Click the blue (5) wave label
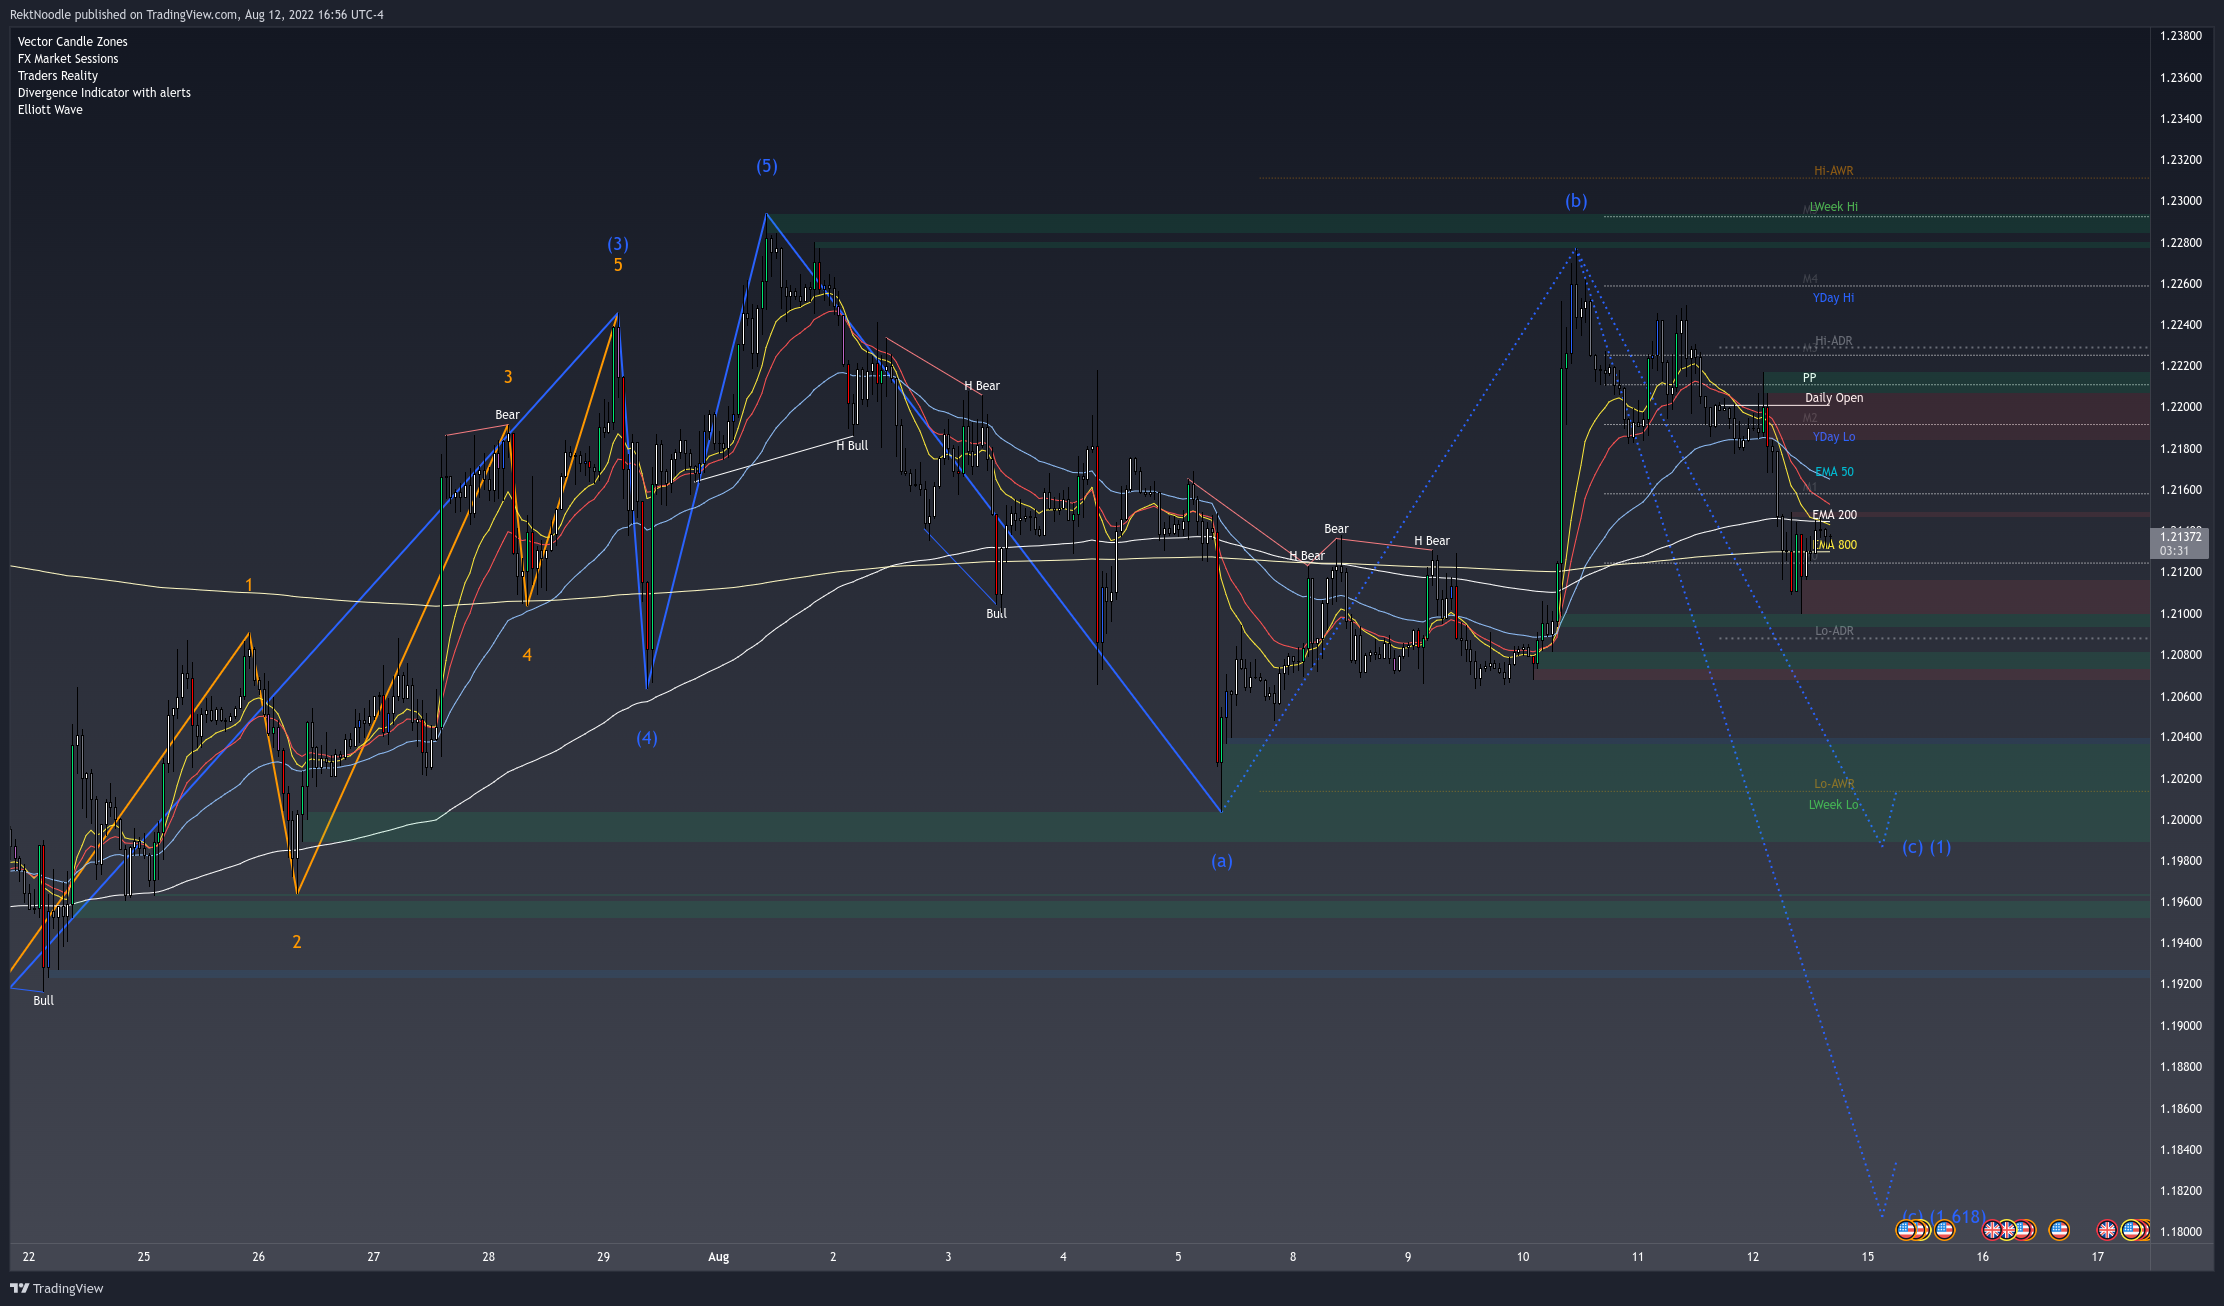 766,166
